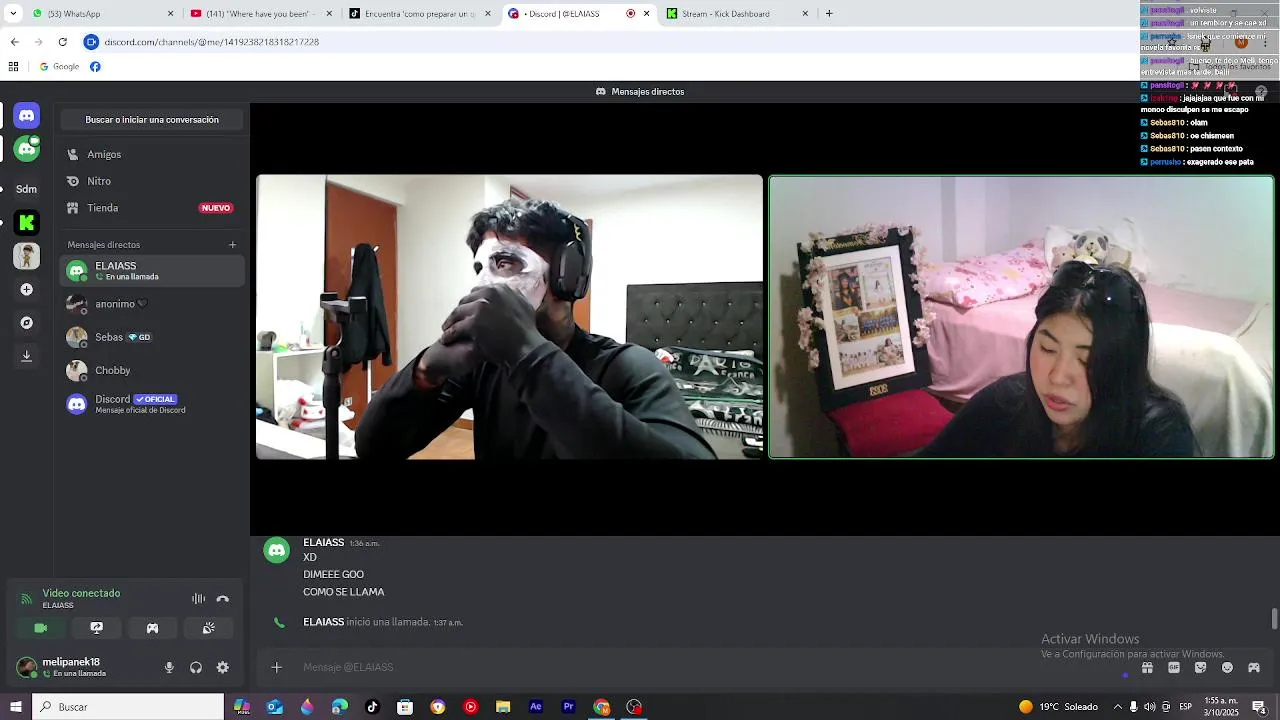Open Nitro page in sidebar

tap(152, 182)
